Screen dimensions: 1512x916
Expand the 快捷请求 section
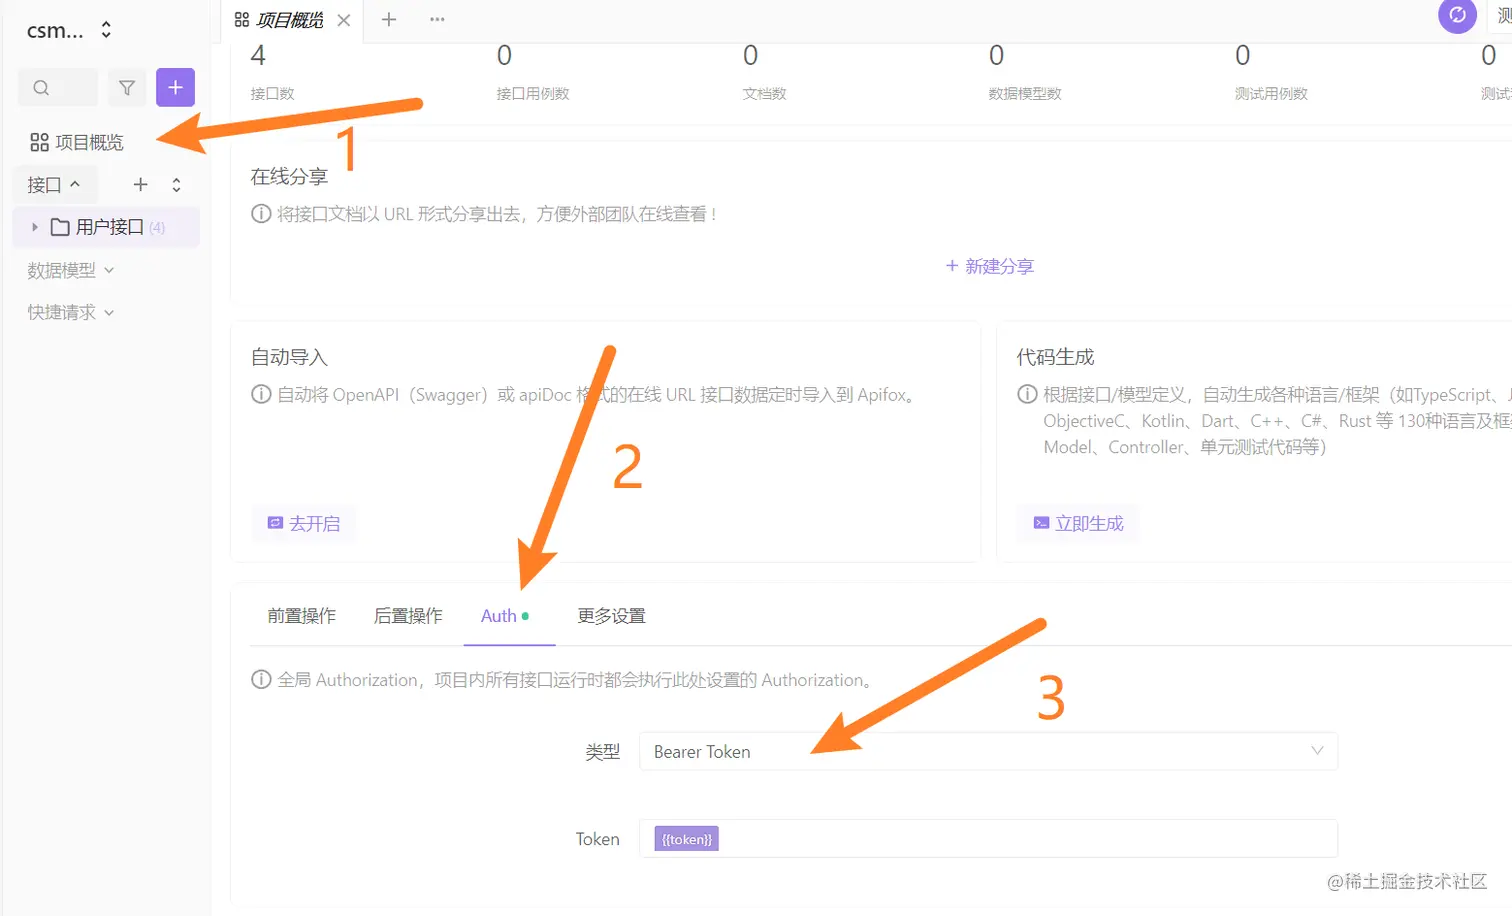tap(71, 313)
